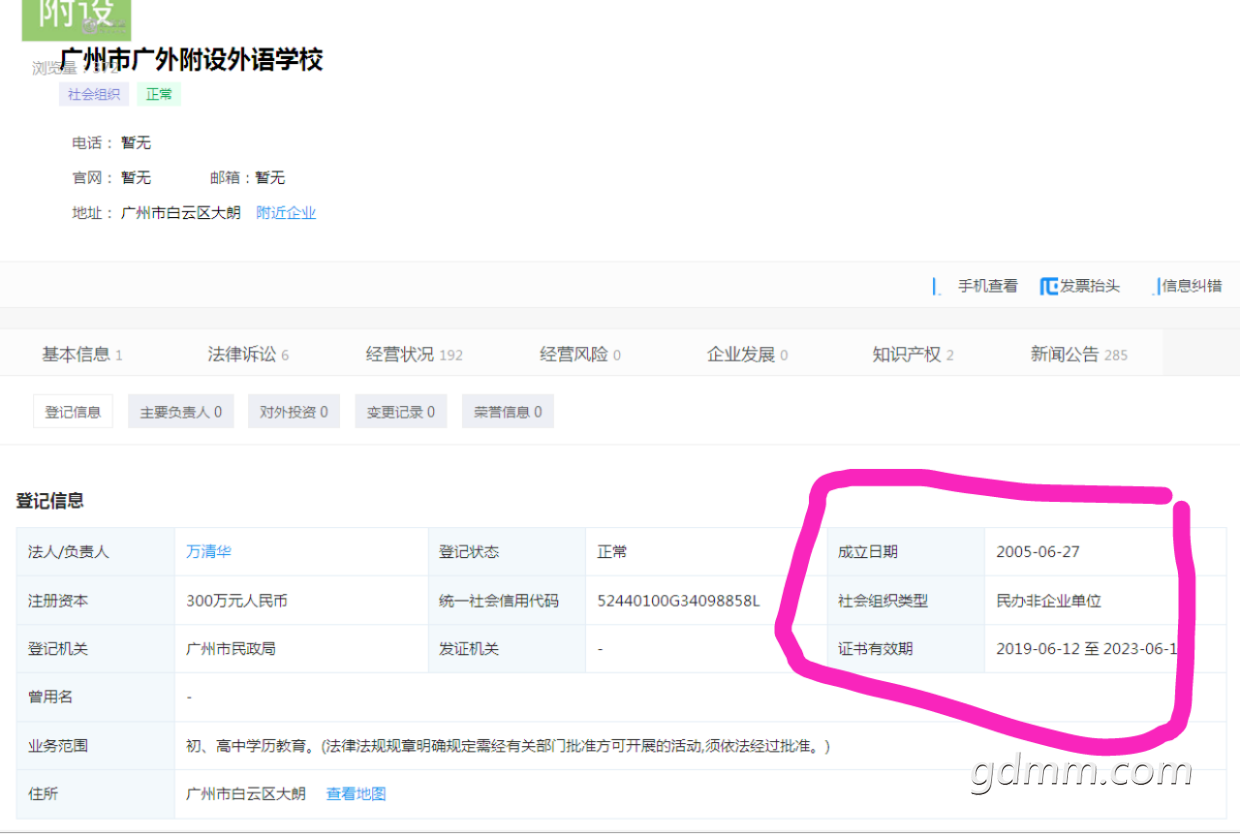This screenshot has height=834, width=1240.
Task: Click the 正常 value in the 登记状态 row
Action: [x=612, y=552]
